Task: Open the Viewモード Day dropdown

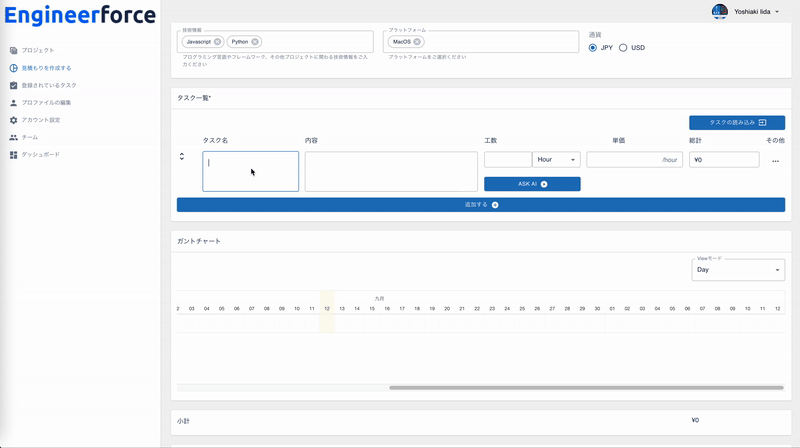Action: (x=738, y=270)
